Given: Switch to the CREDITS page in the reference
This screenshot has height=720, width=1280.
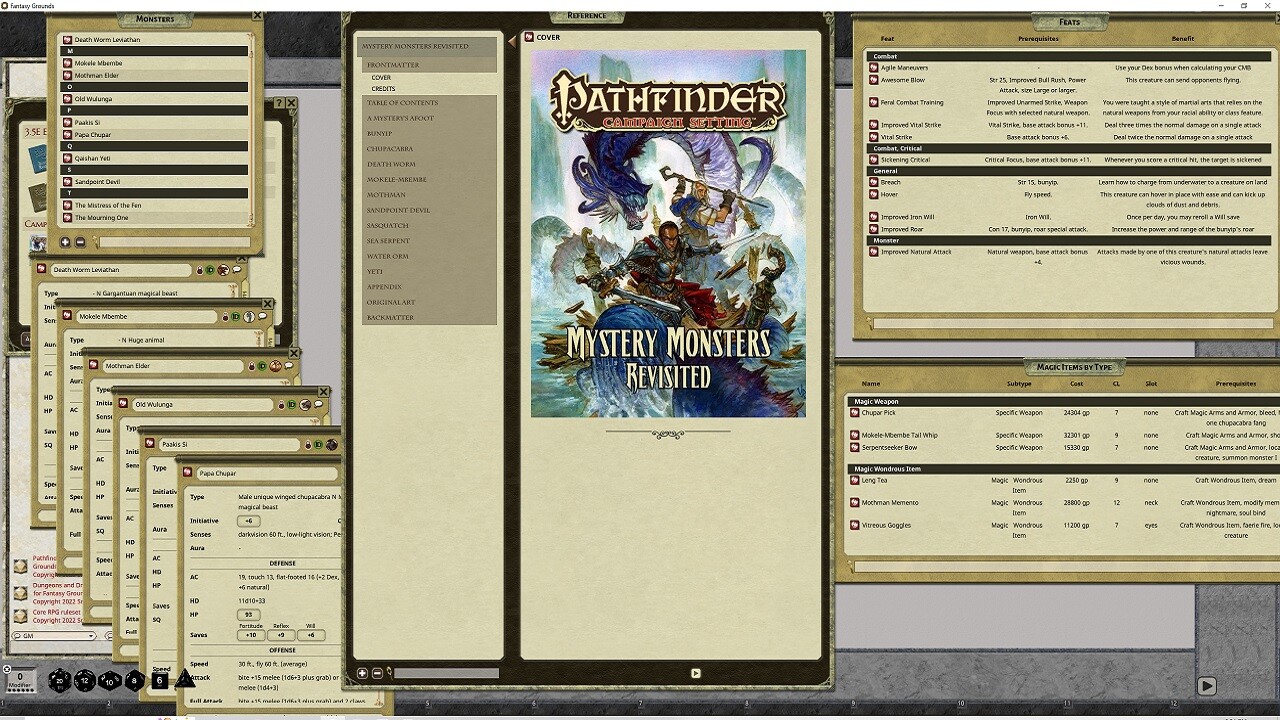Looking at the screenshot, I should point(385,88).
